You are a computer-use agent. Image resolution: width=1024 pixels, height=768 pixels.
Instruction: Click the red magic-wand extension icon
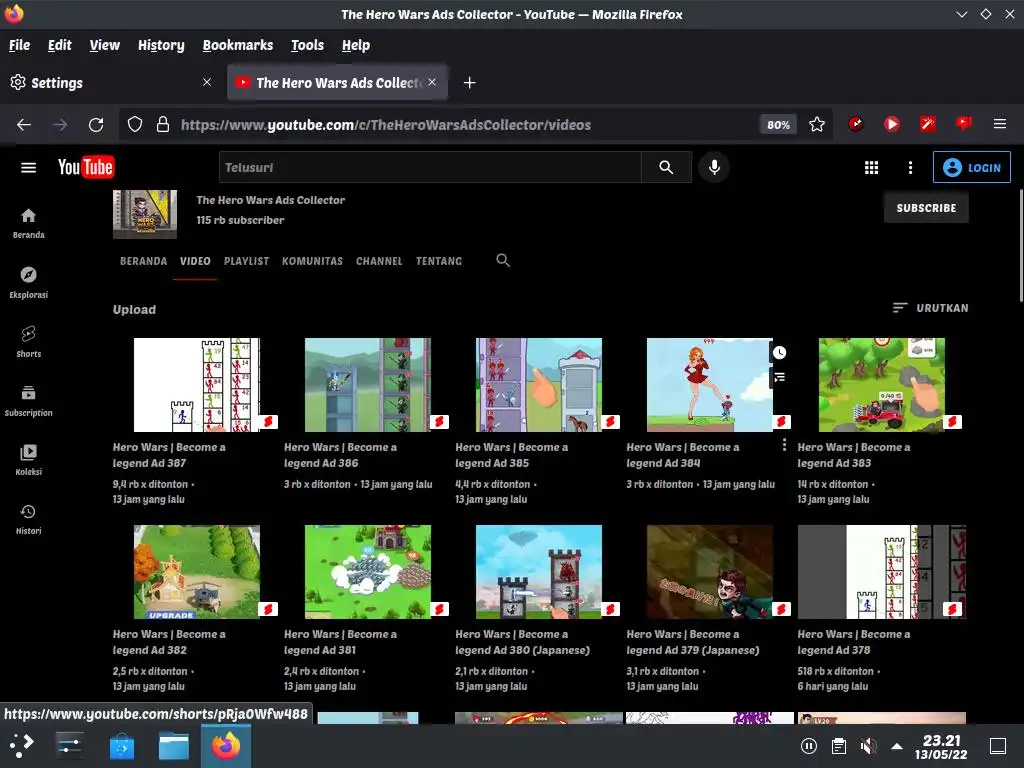pyautogui.click(x=927, y=124)
